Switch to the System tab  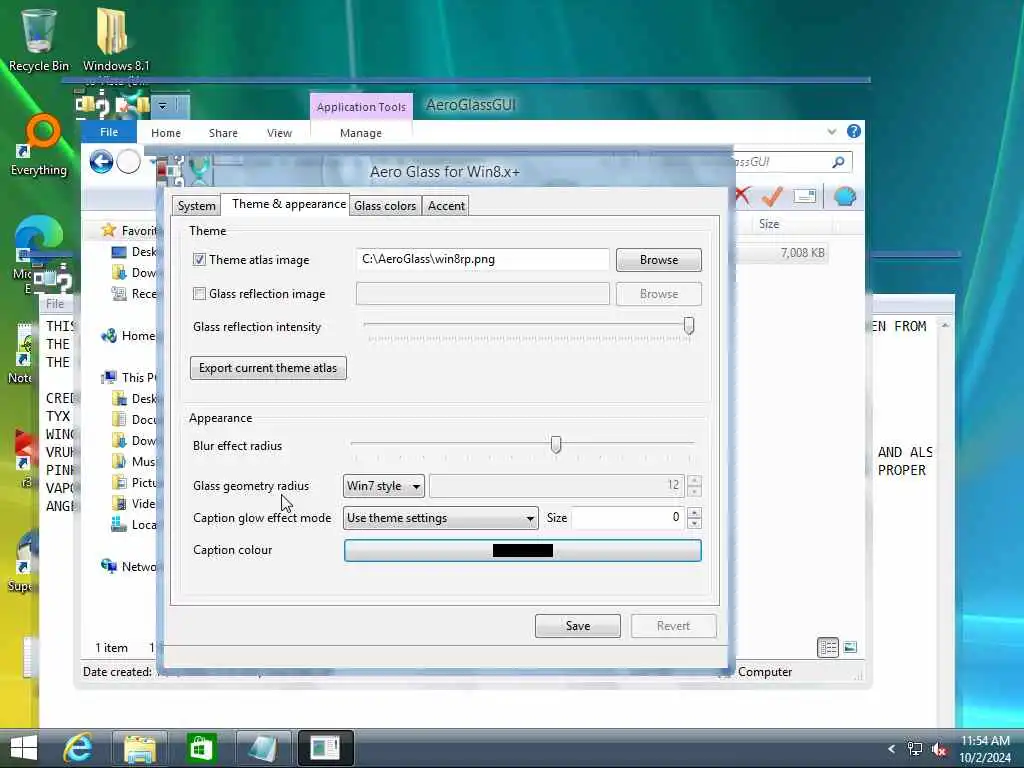[196, 206]
